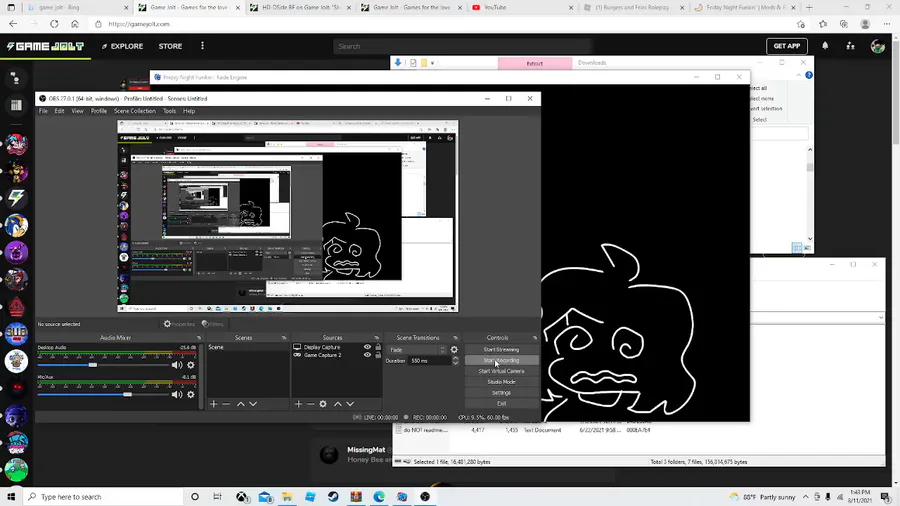Image resolution: width=900 pixels, height=506 pixels.
Task: Add a new scene with plus icon
Action: [214, 404]
